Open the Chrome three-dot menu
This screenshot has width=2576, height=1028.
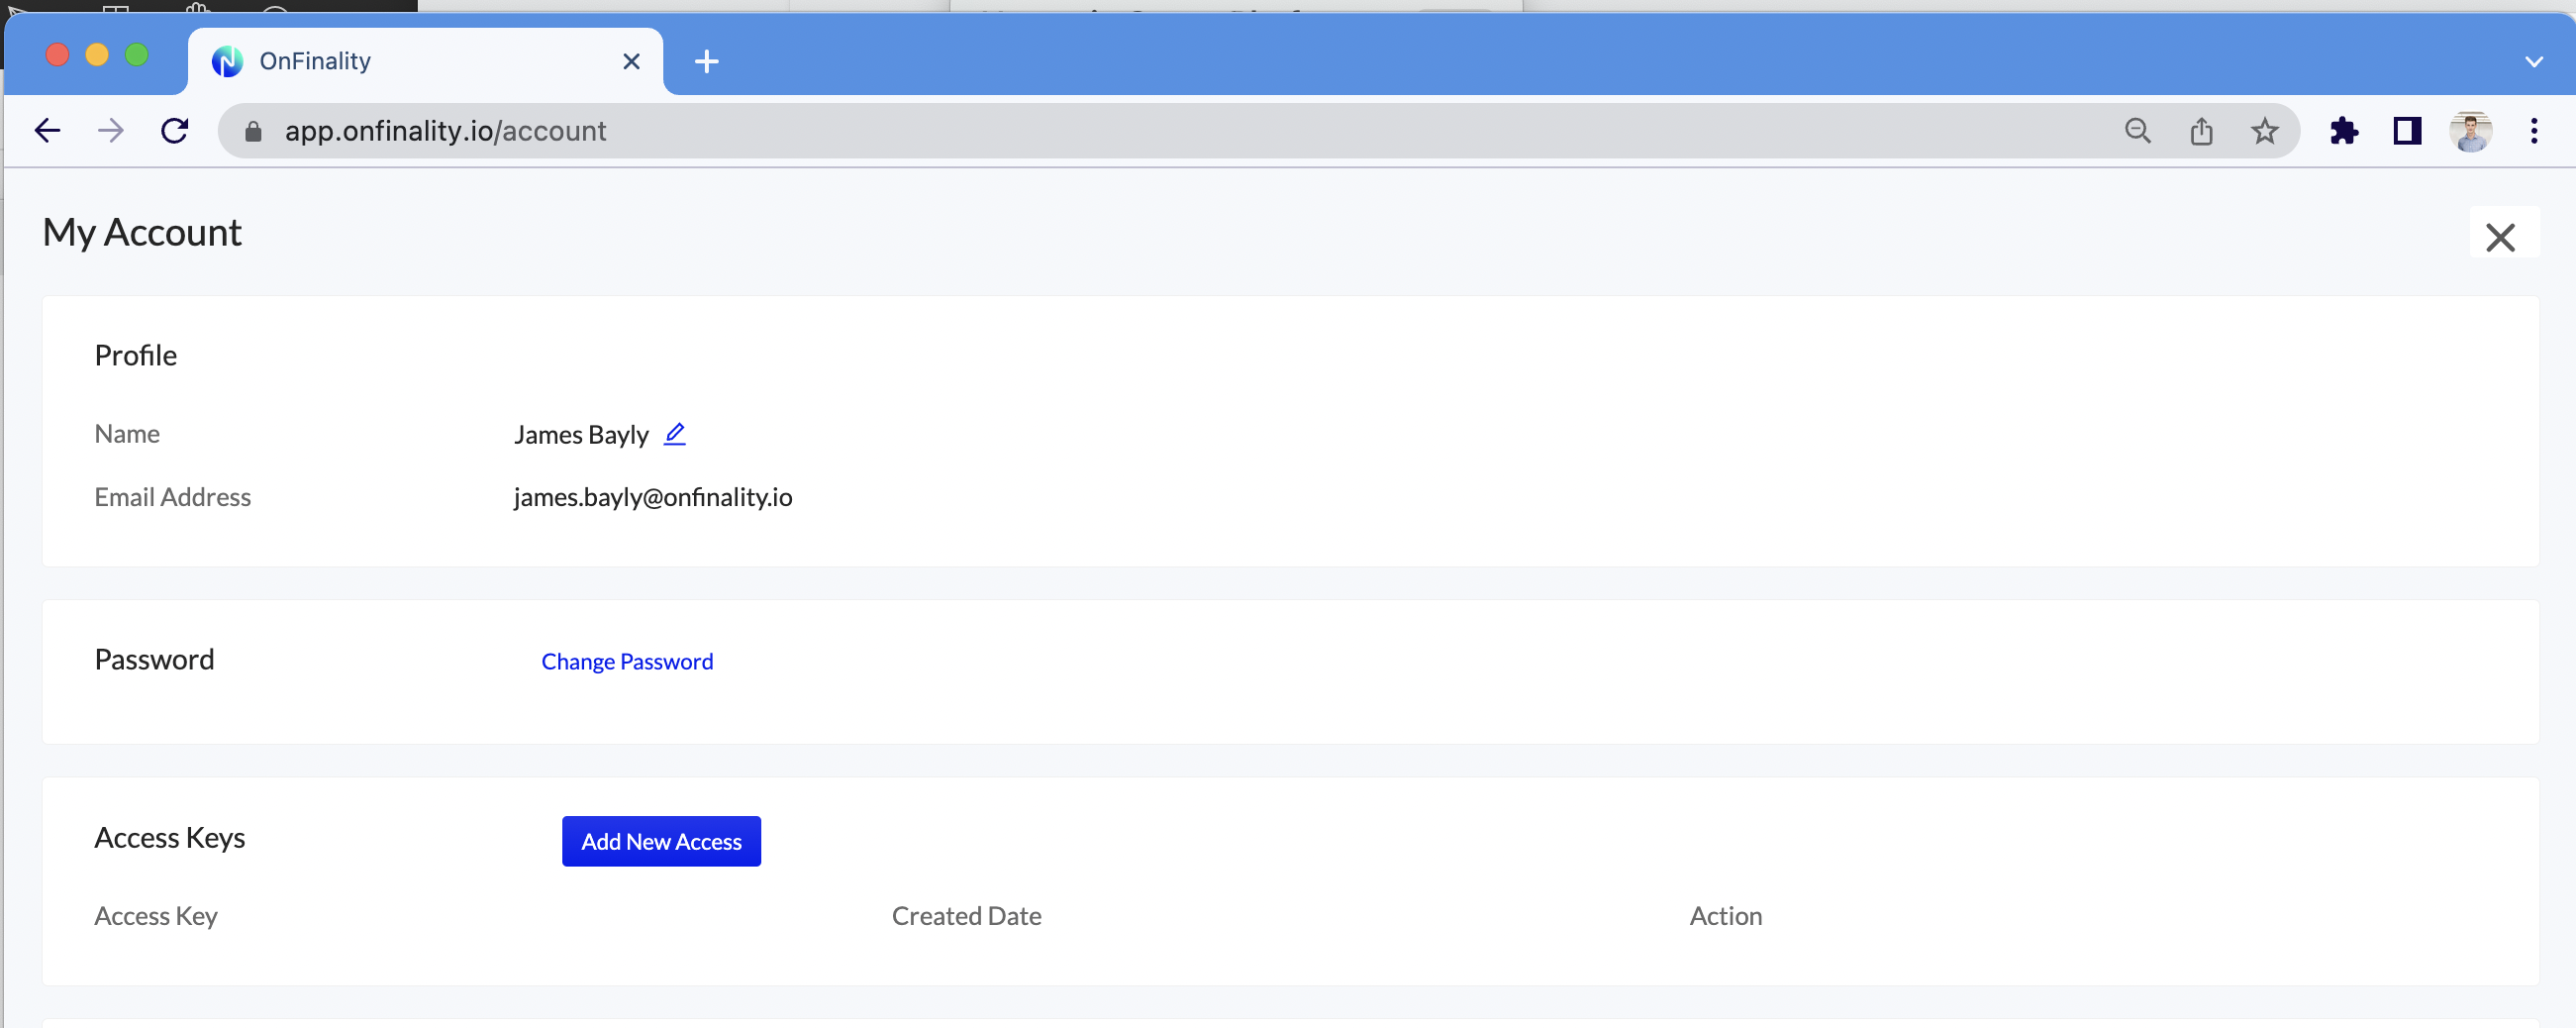pyautogui.click(x=2533, y=131)
